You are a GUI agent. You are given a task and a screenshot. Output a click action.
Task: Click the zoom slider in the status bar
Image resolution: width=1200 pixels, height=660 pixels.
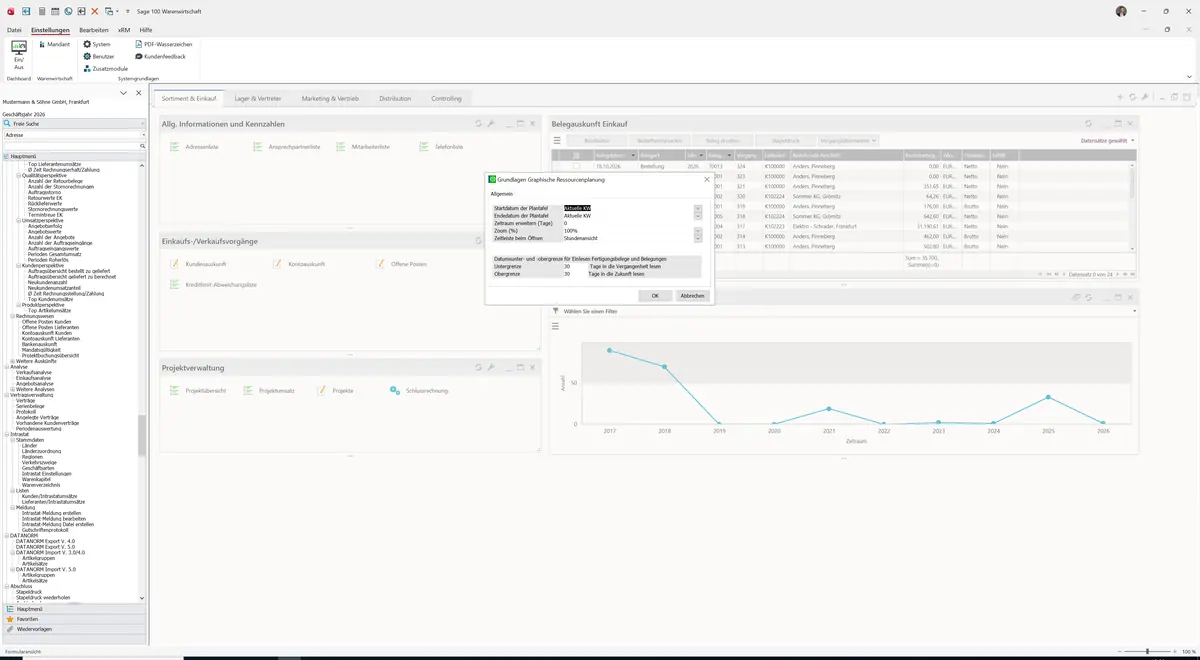click(x=1147, y=651)
